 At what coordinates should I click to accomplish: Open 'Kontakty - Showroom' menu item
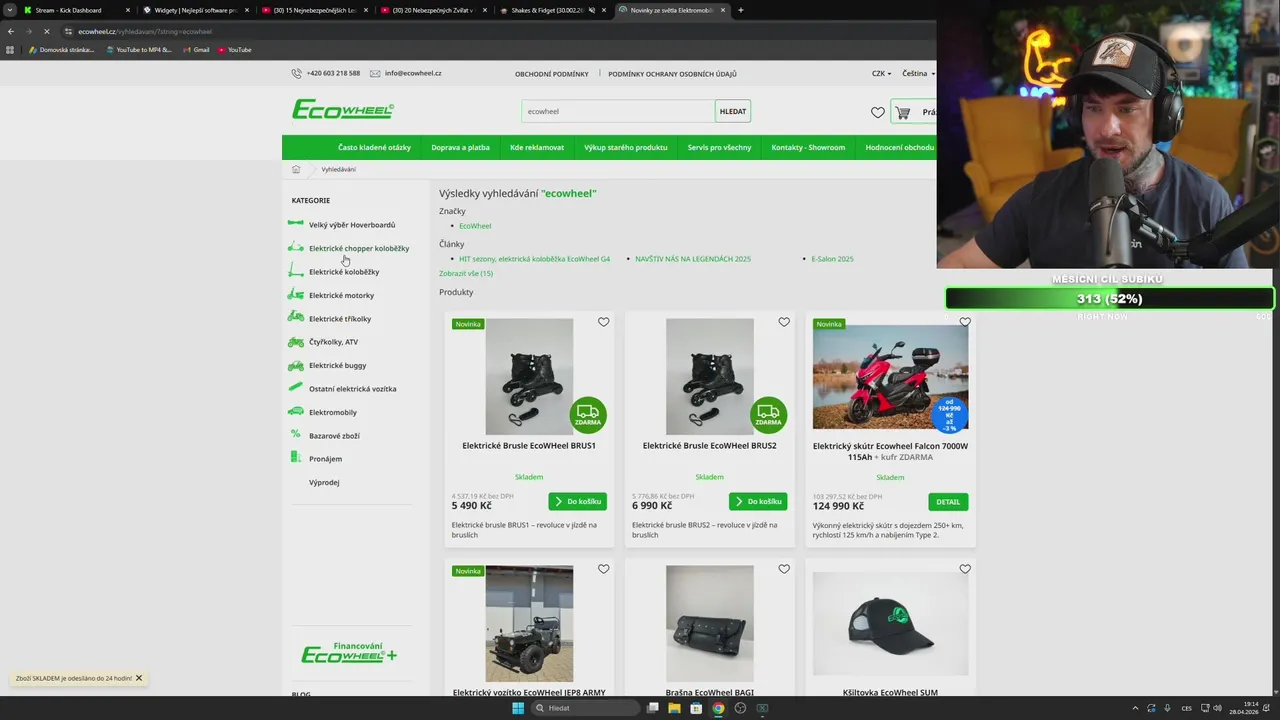click(808, 147)
